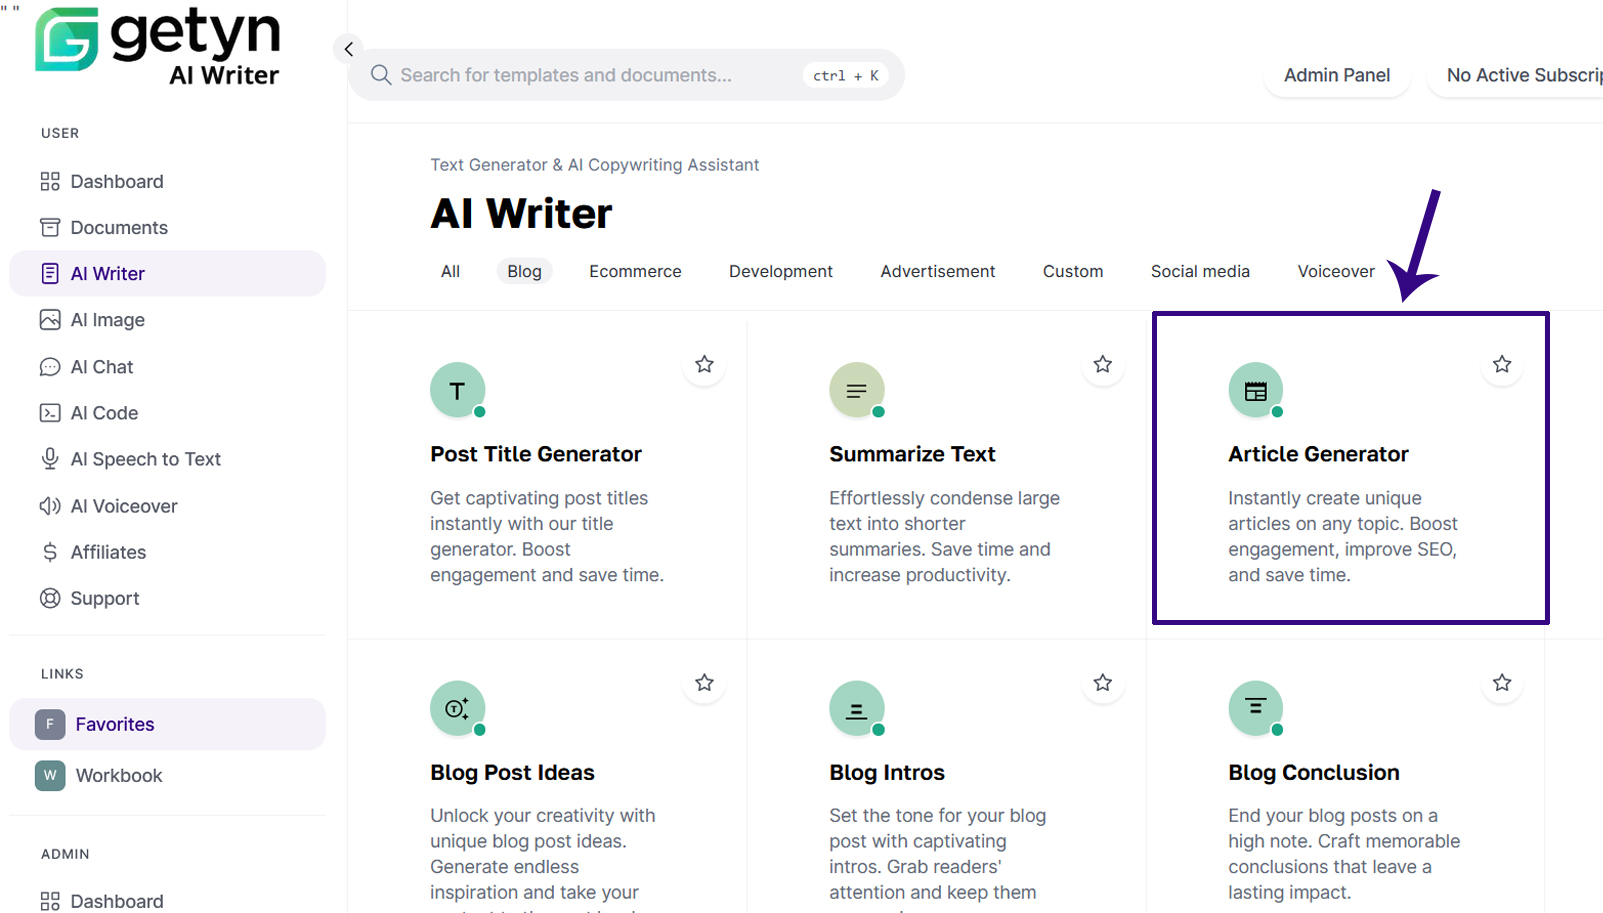Open AI Image via its picture icon
The image size is (1603, 913).
pyautogui.click(x=50, y=320)
